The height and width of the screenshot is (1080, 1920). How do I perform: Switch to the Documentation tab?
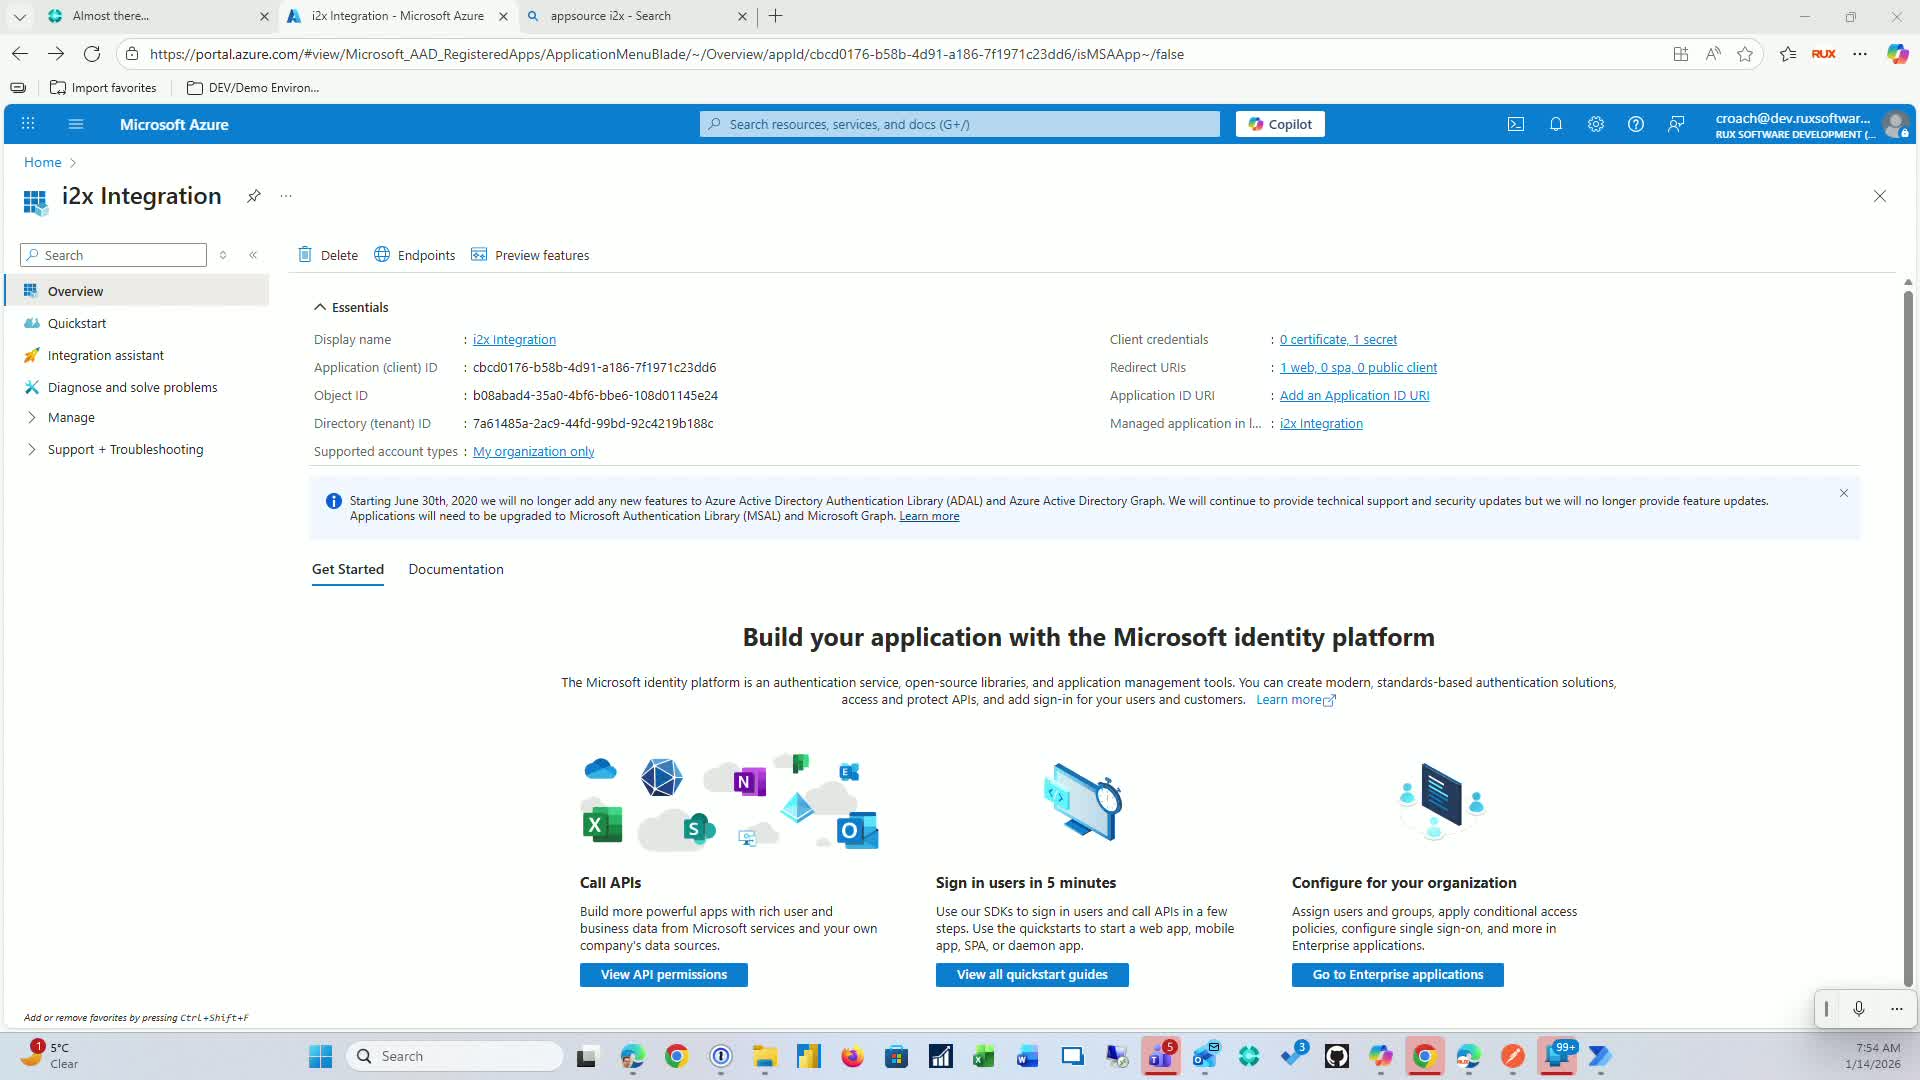[456, 569]
